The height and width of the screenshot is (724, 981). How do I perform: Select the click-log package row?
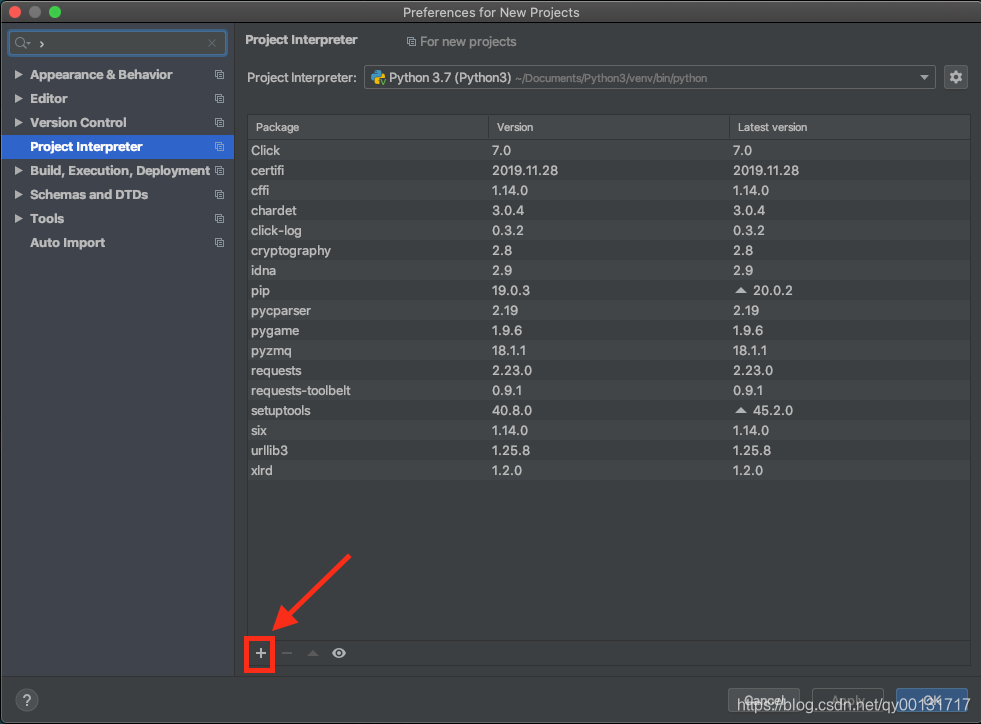[x=609, y=230]
